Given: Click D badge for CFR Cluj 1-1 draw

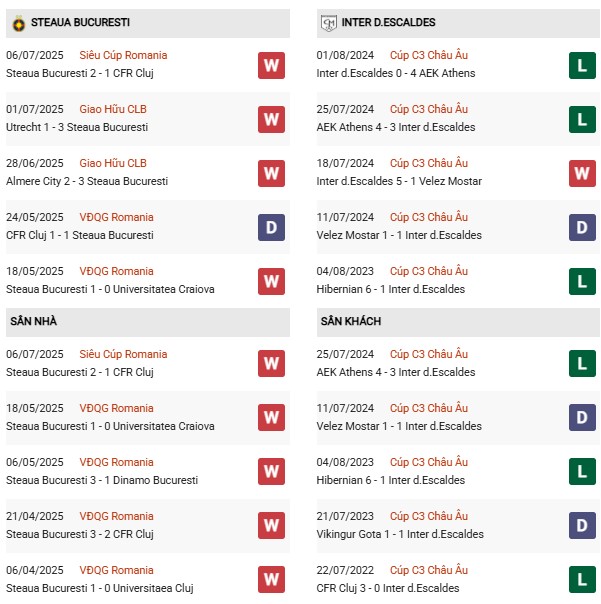Looking at the screenshot, I should click(271, 227).
